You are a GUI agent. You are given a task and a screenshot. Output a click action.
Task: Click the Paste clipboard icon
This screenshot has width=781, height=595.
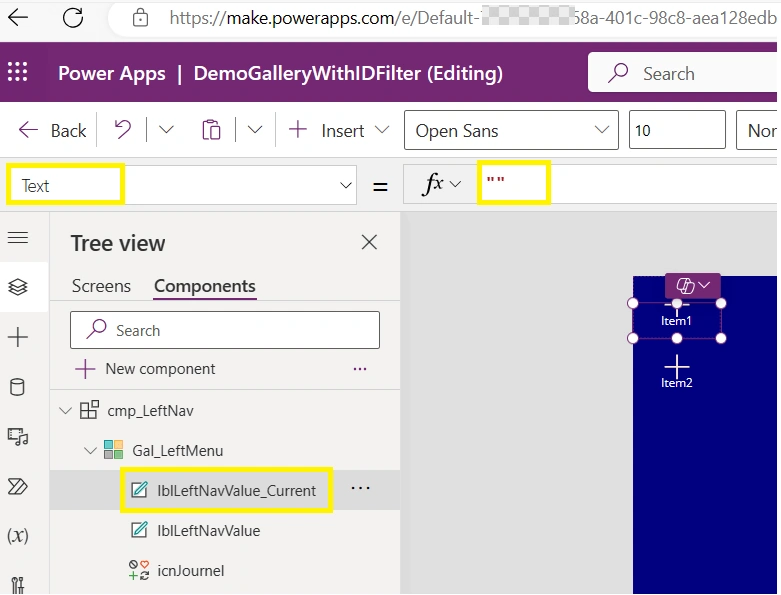(211, 130)
